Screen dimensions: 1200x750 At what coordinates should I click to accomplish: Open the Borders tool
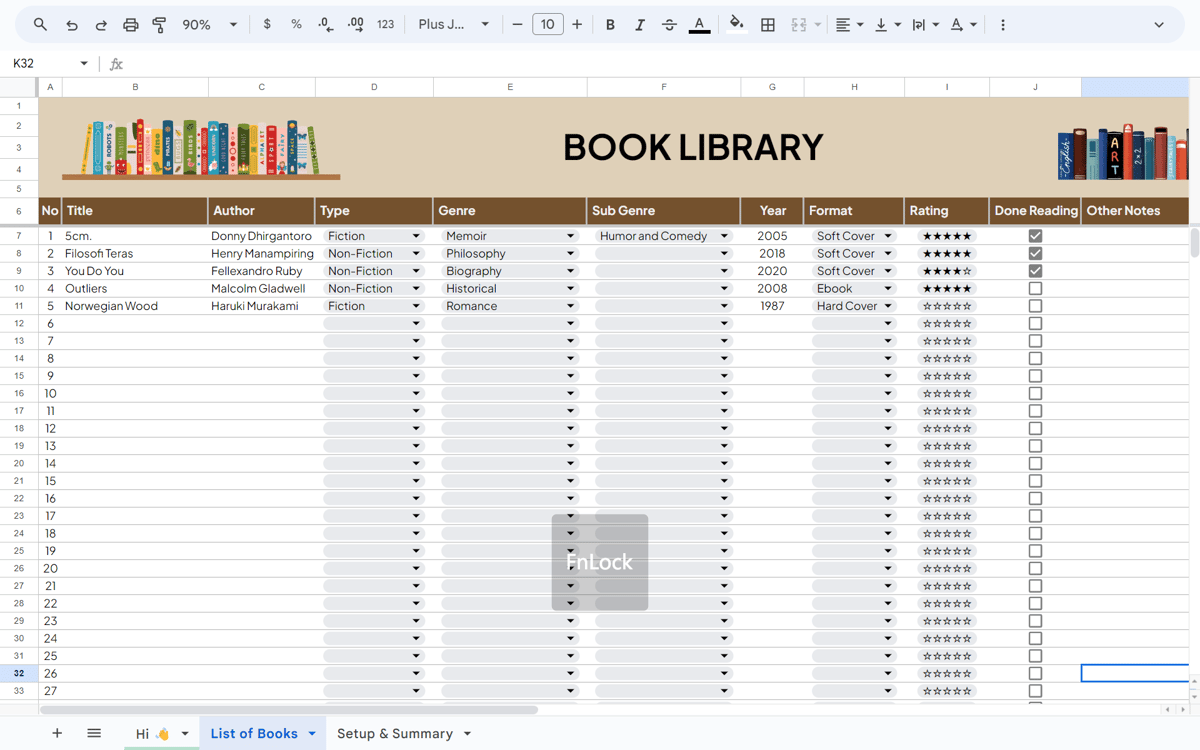click(x=768, y=25)
